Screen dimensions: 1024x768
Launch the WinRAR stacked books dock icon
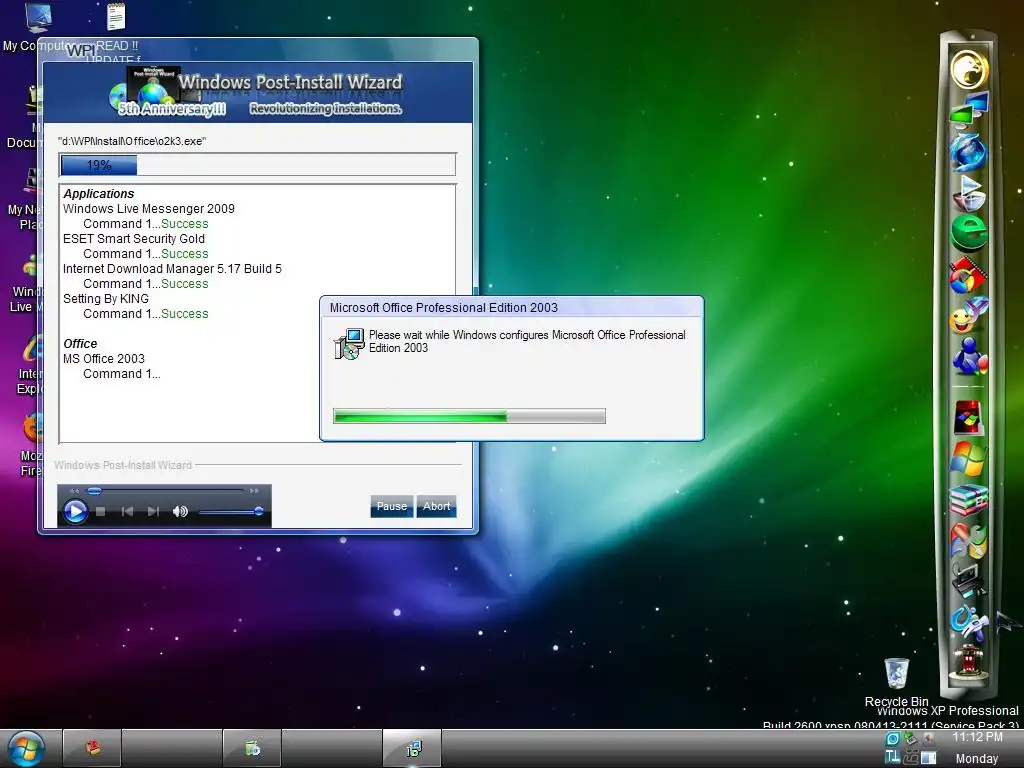point(968,500)
